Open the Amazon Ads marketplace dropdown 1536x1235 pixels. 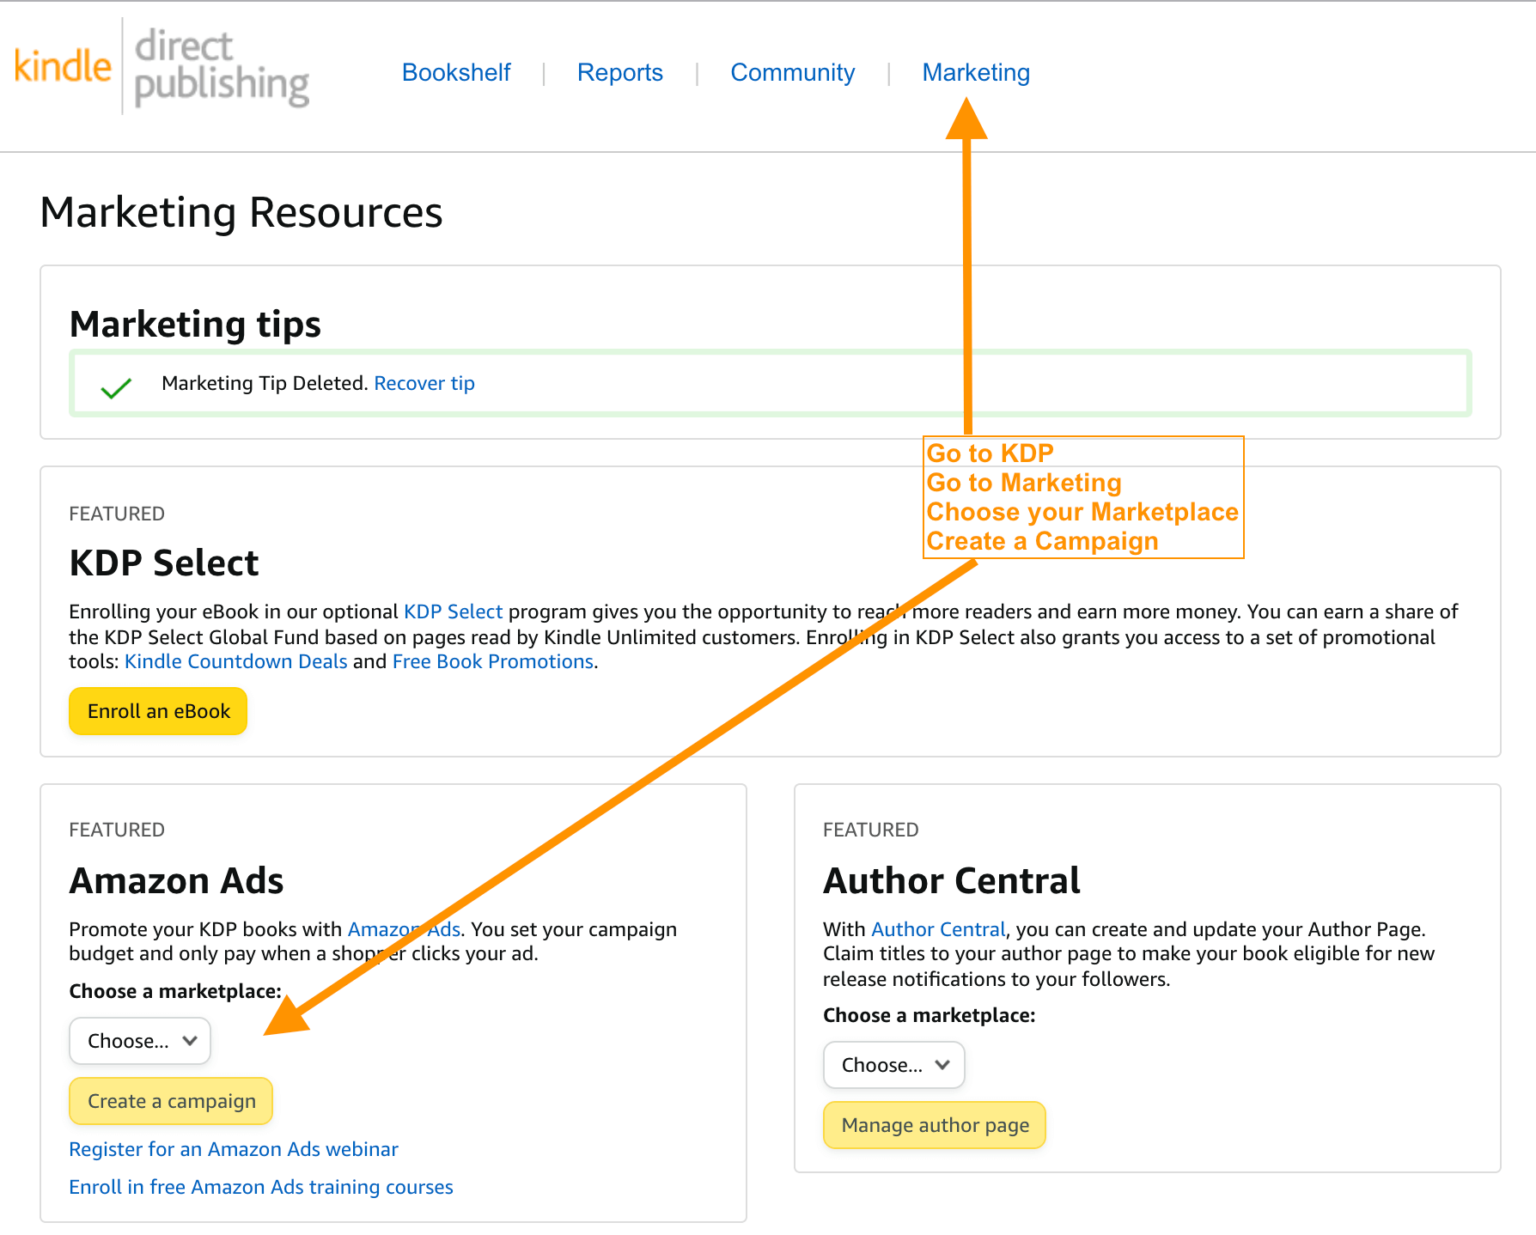click(x=139, y=1040)
